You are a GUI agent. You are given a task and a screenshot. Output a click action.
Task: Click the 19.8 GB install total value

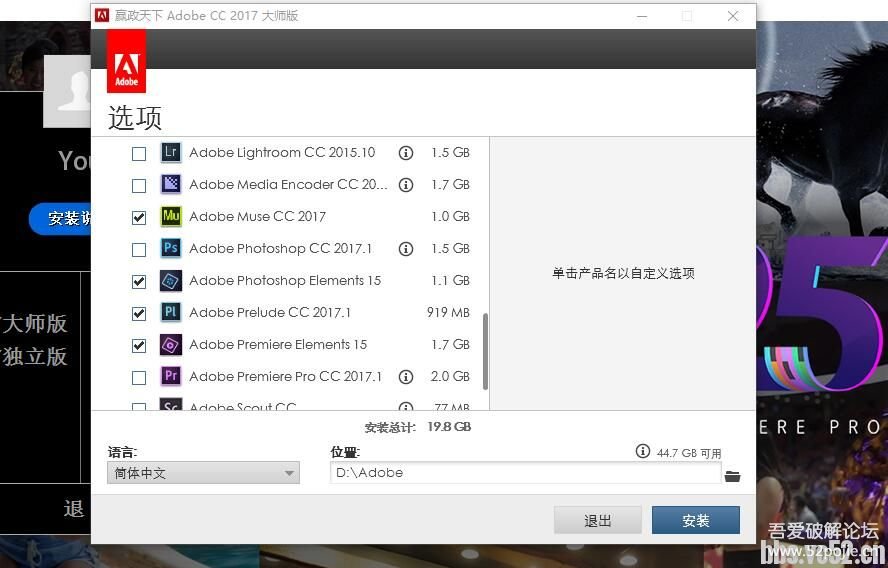click(x=449, y=426)
